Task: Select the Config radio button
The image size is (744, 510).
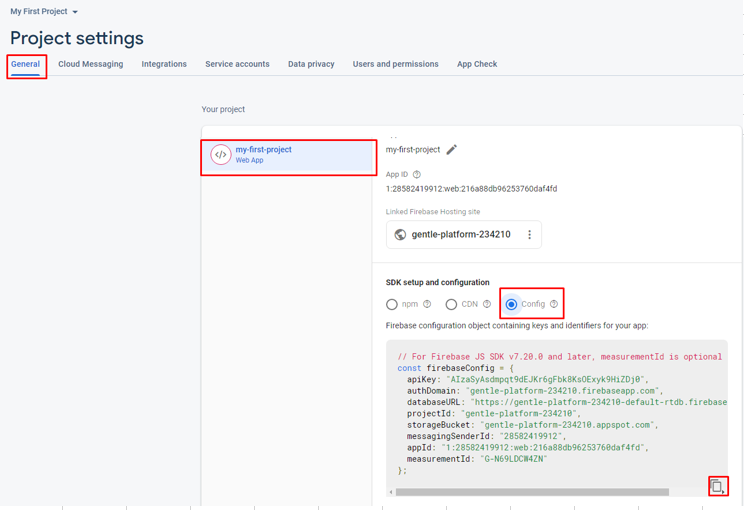Action: 511,304
